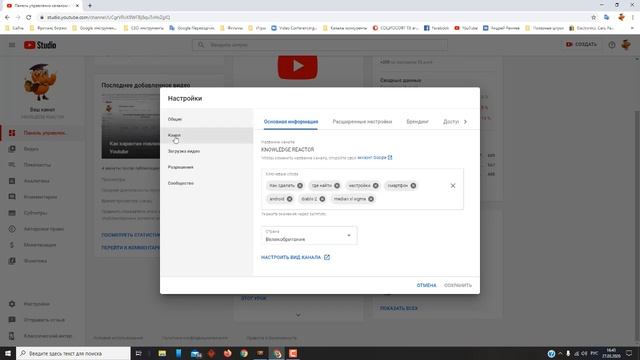Open a new Chrome tab
640x360 pixels.
click(90, 6)
